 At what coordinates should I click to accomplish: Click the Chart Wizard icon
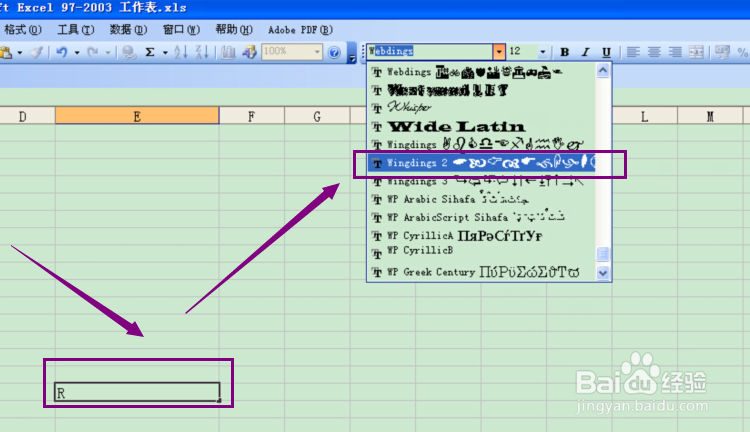[x=228, y=52]
